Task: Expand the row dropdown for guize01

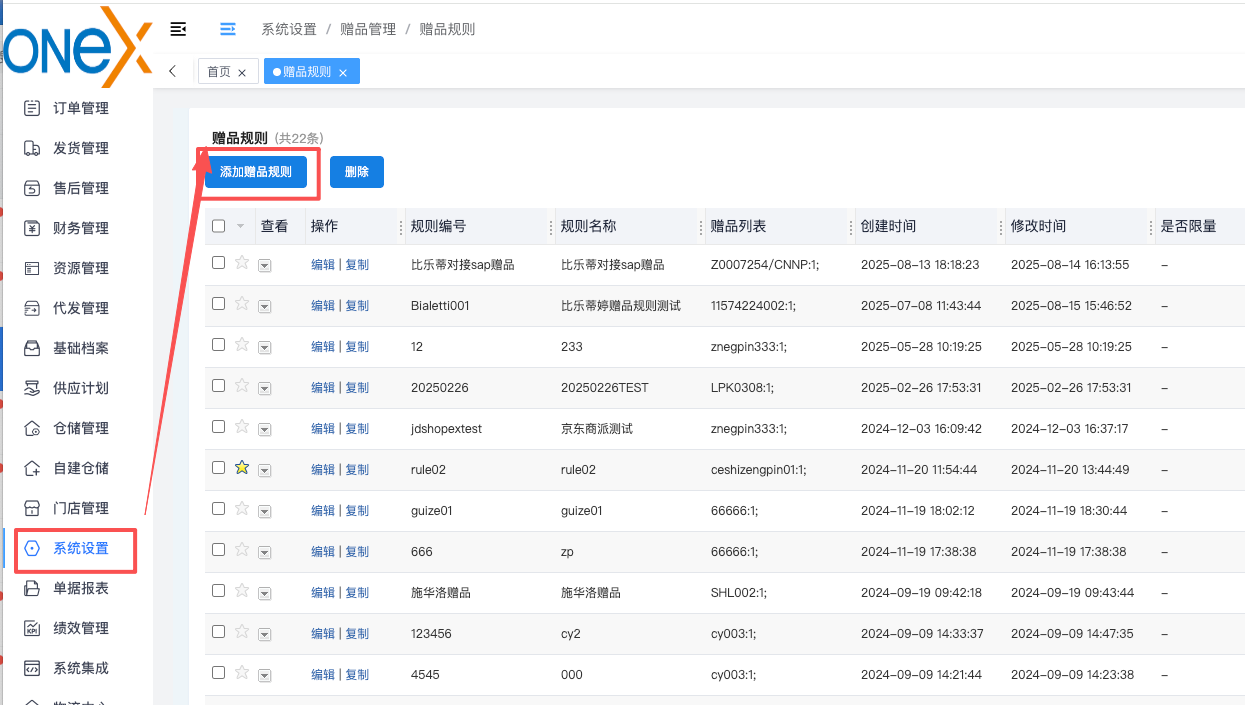Action: point(265,511)
